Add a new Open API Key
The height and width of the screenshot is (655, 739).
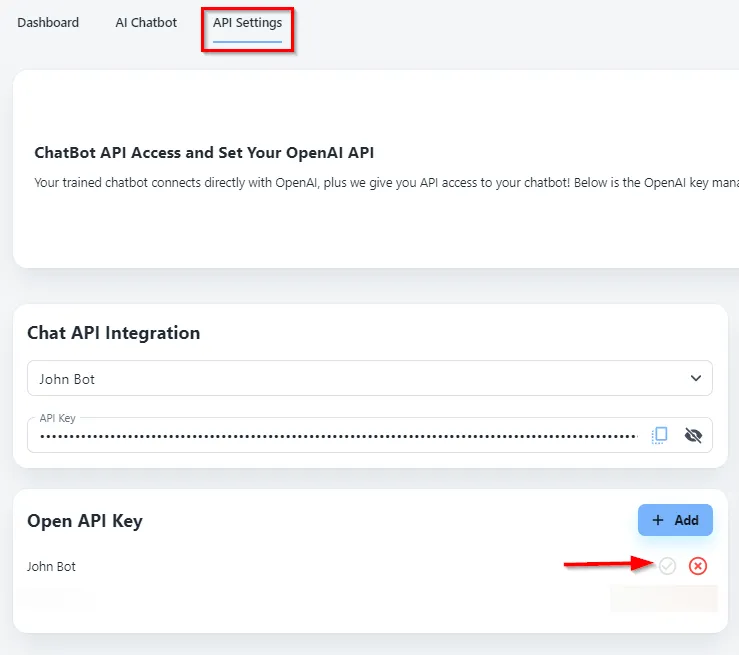(x=675, y=520)
